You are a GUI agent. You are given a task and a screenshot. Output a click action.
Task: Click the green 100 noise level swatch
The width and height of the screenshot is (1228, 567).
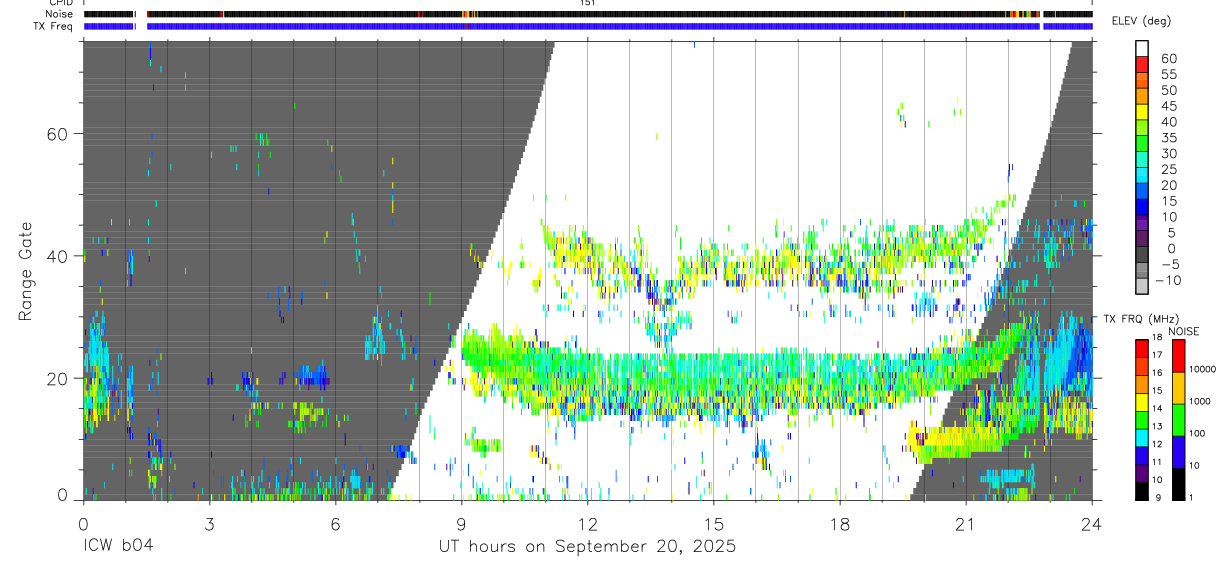click(1180, 419)
